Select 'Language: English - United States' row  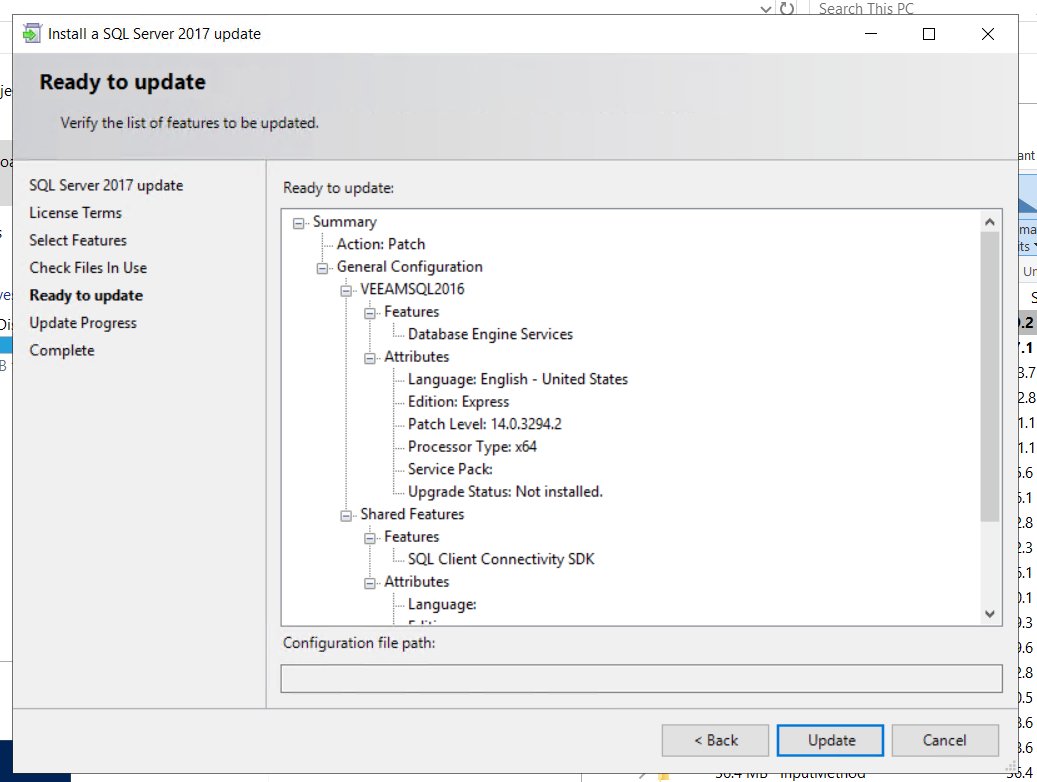[517, 379]
